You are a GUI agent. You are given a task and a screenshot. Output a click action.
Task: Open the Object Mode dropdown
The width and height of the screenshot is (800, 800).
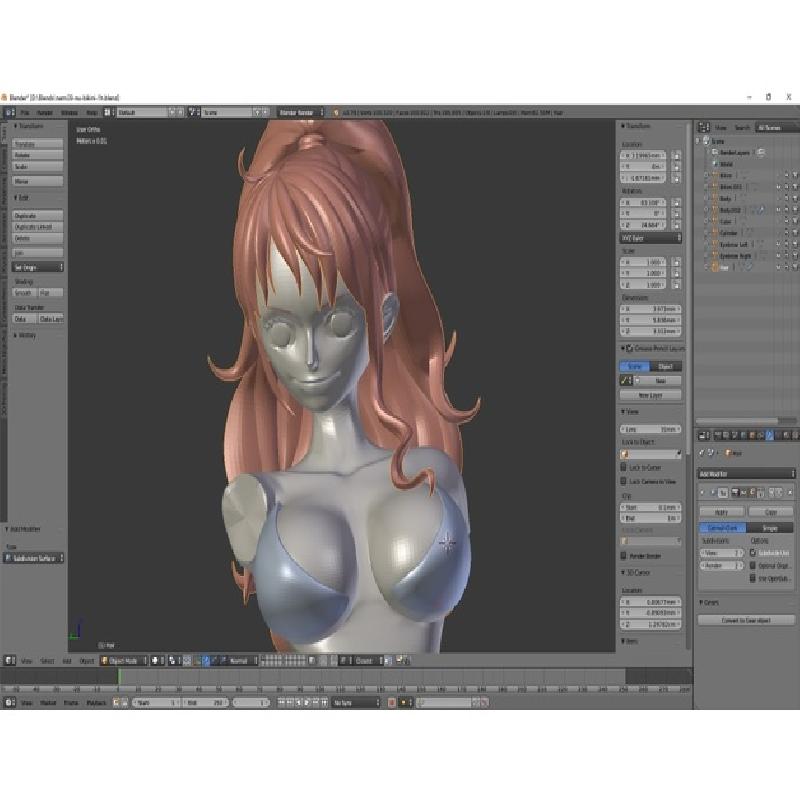(x=124, y=661)
